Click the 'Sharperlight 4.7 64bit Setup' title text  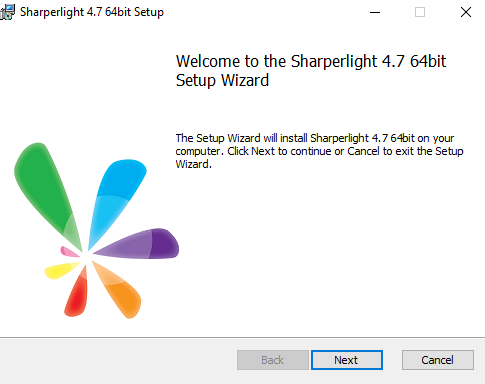pos(92,12)
